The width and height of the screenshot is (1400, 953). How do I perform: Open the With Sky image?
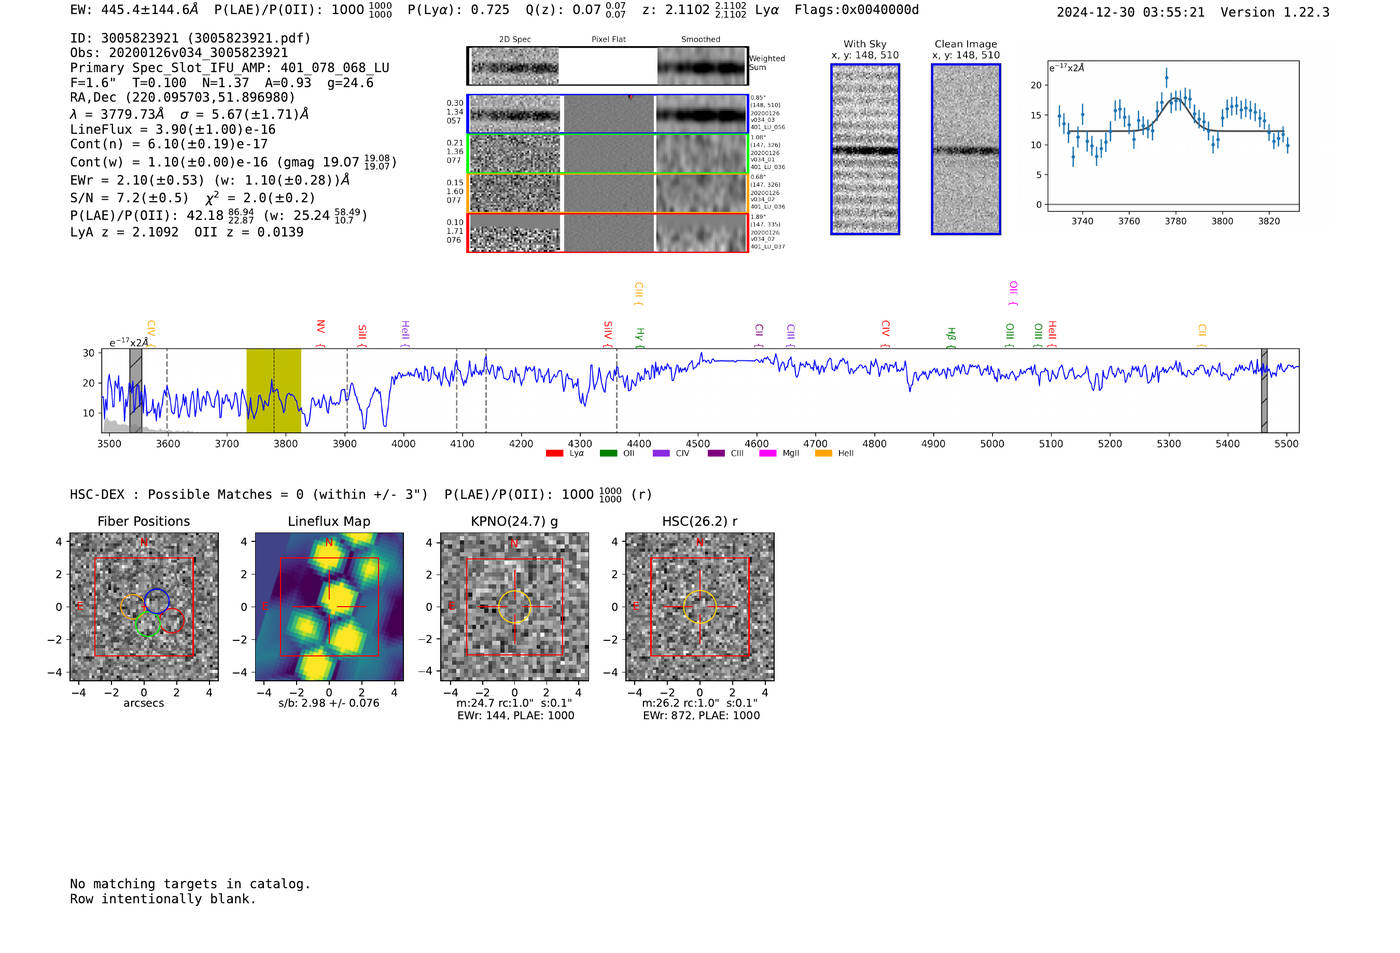click(x=865, y=149)
